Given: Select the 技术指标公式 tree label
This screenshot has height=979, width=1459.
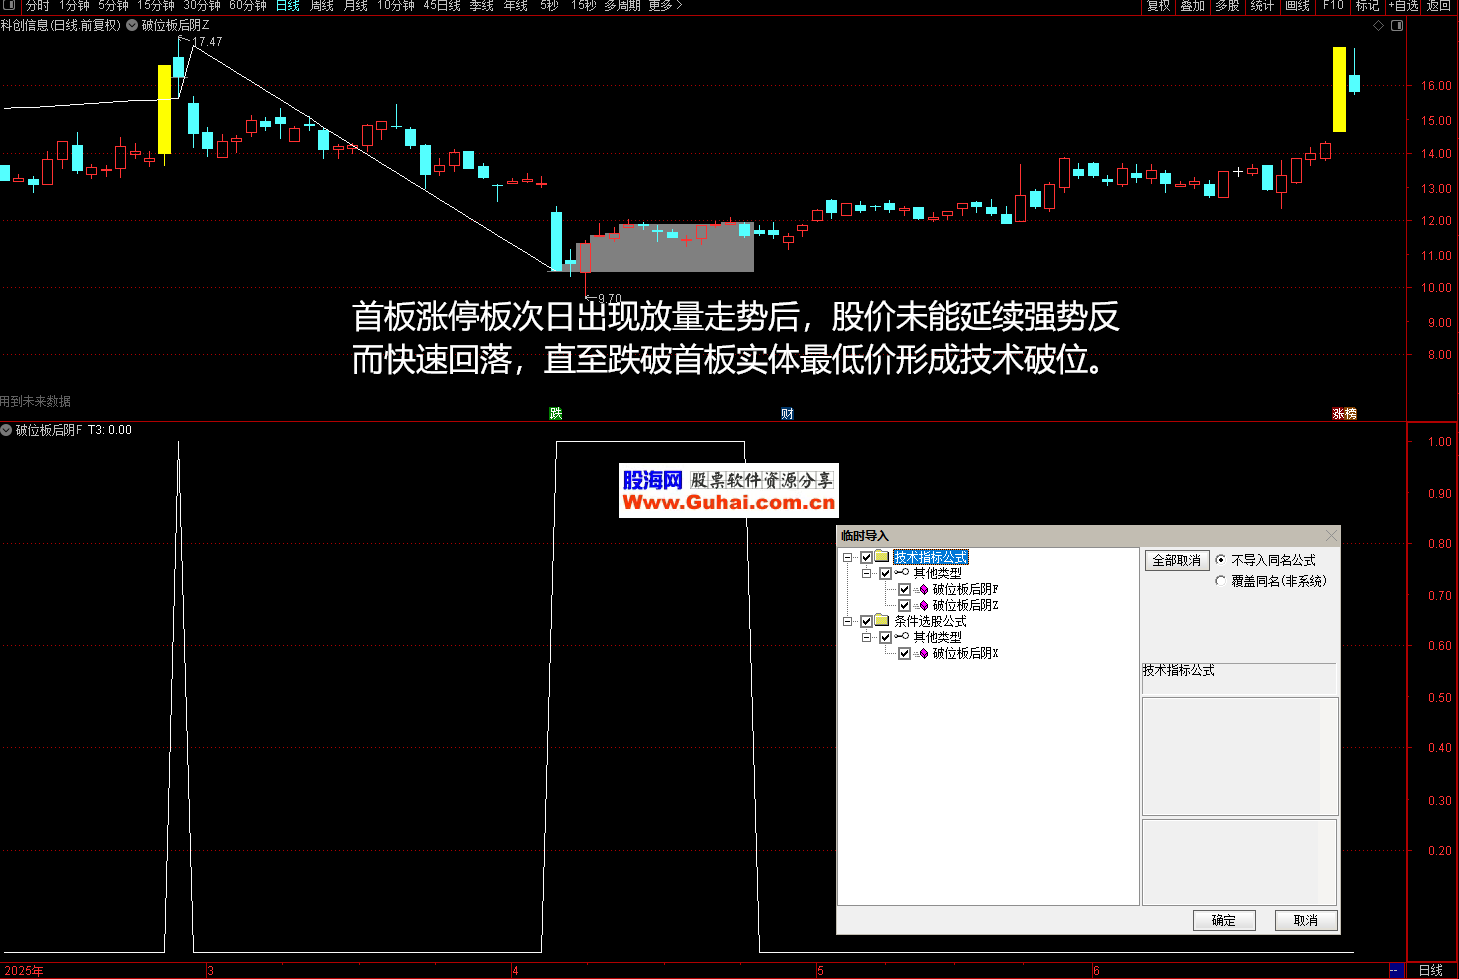Looking at the screenshot, I should (930, 557).
